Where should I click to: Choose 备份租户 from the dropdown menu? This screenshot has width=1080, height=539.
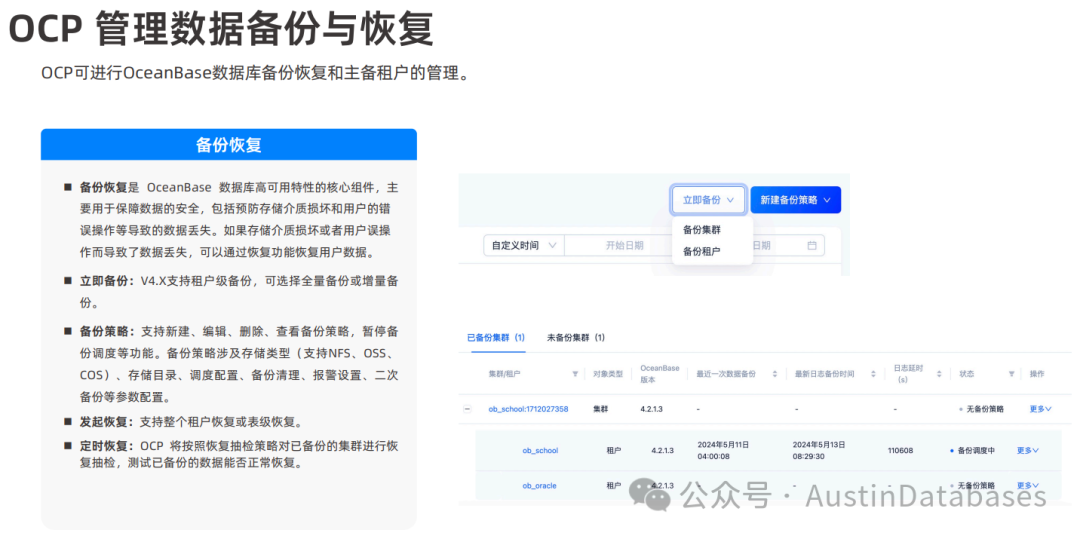pyautogui.click(x=702, y=252)
